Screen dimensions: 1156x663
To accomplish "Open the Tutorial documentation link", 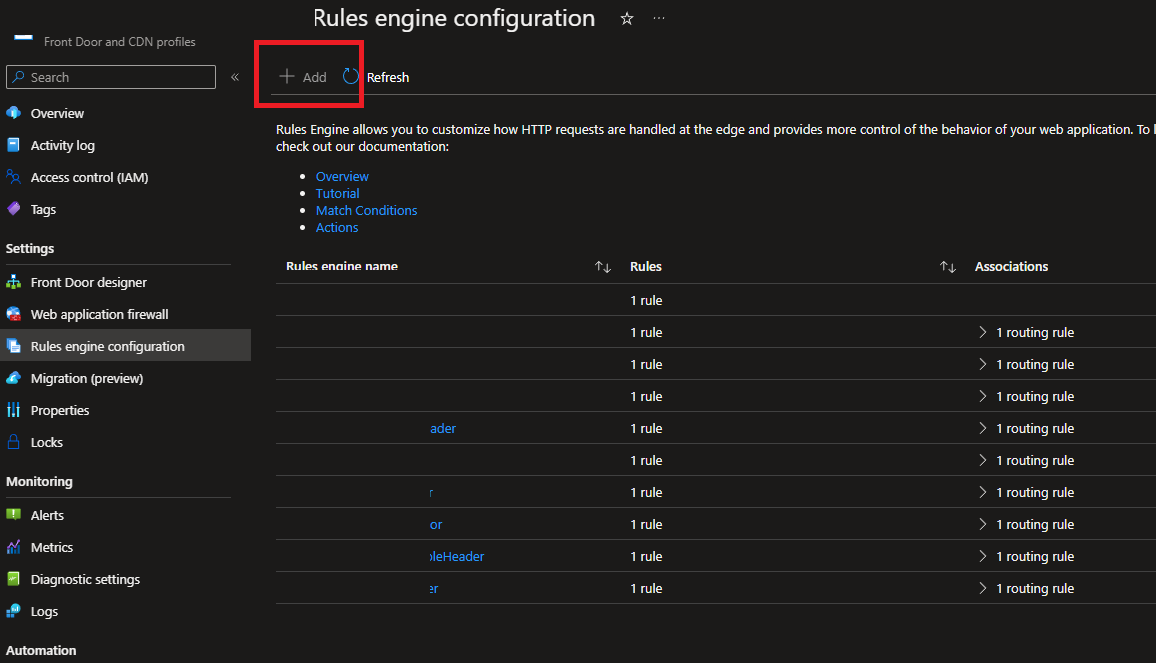I will click(x=337, y=193).
